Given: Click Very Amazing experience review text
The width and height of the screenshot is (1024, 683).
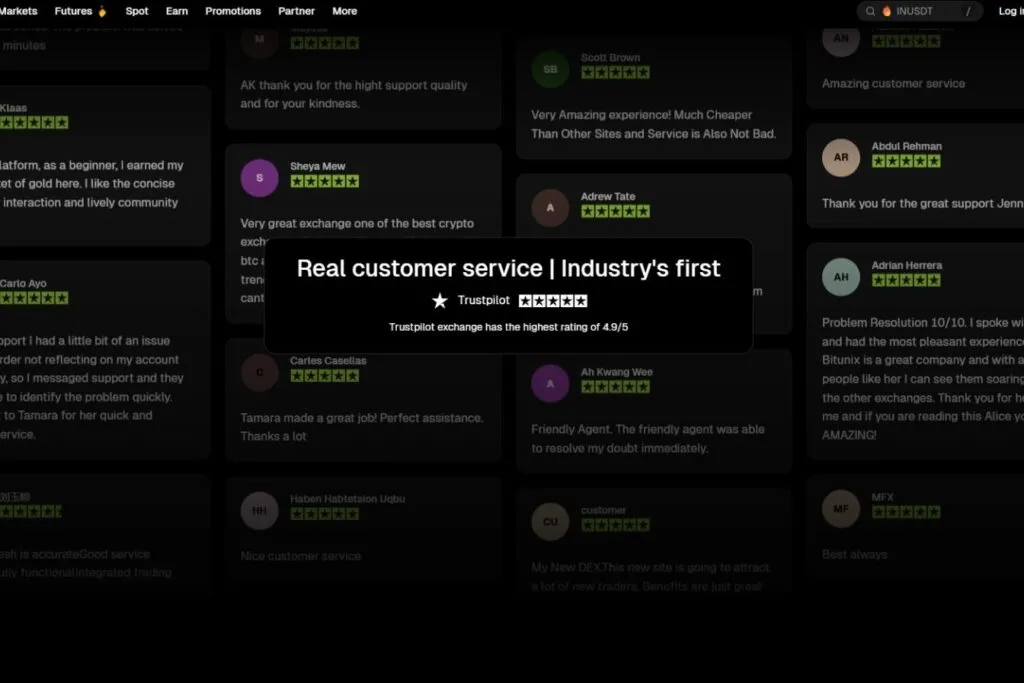Looking at the screenshot, I should (653, 124).
